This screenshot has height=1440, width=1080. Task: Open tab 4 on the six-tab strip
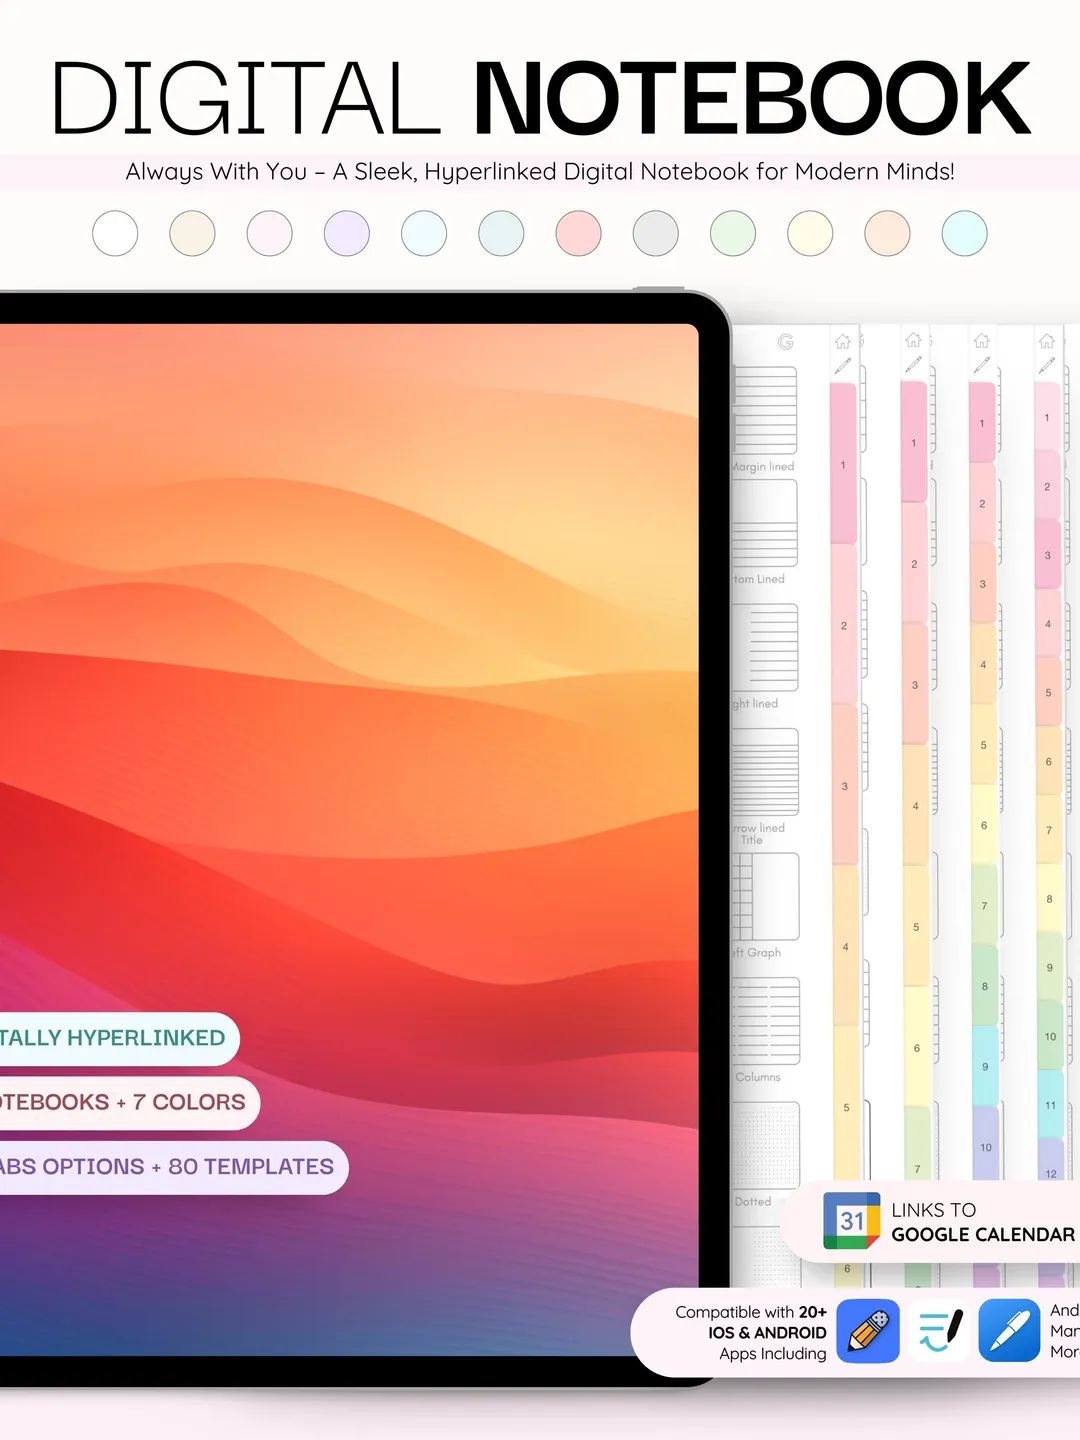pyautogui.click(x=846, y=946)
